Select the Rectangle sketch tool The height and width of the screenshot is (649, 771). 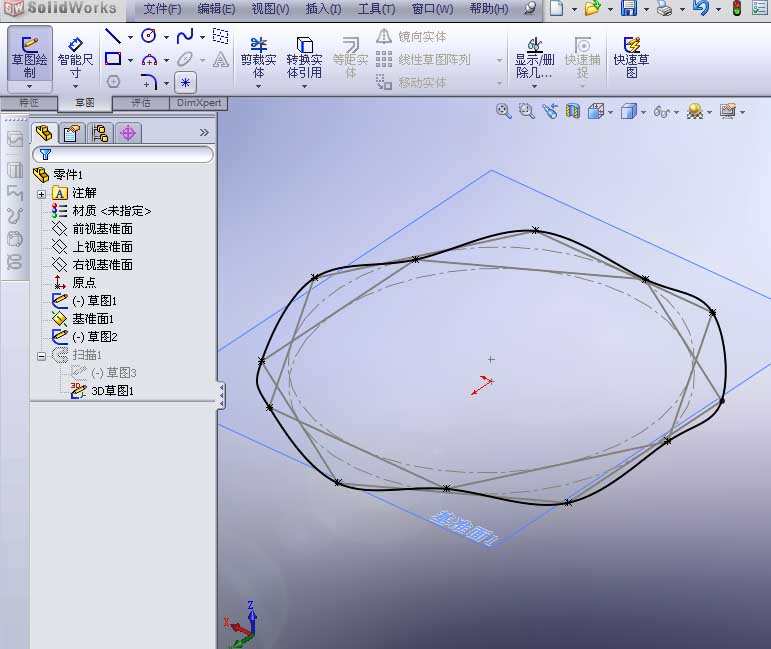(113, 59)
